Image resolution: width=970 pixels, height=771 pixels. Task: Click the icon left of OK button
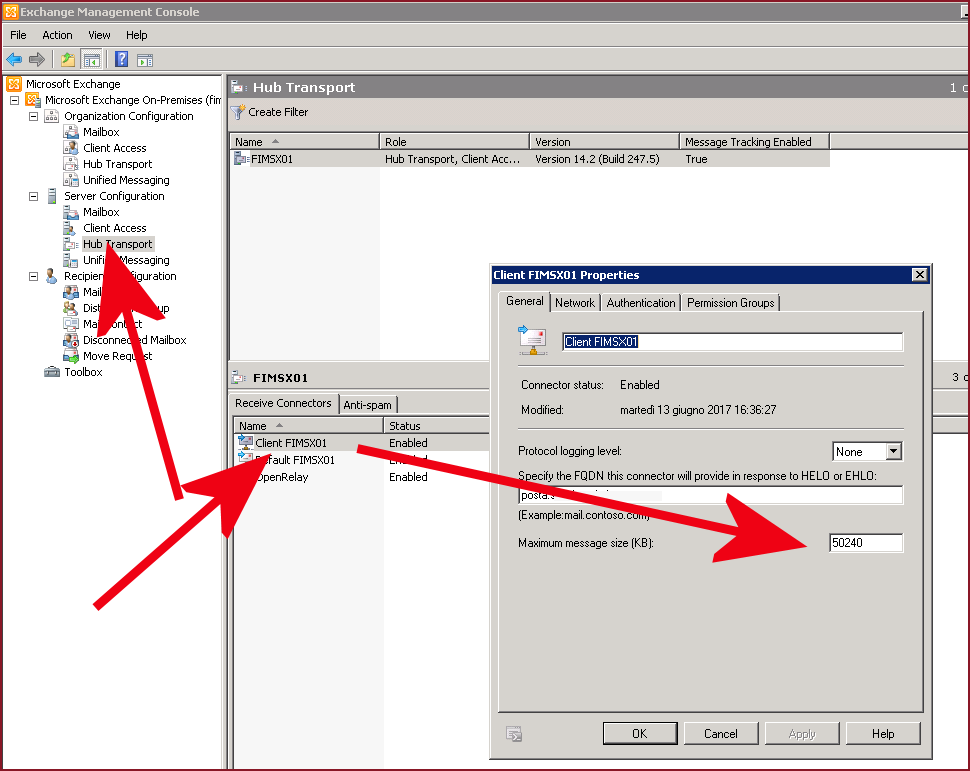click(x=514, y=734)
